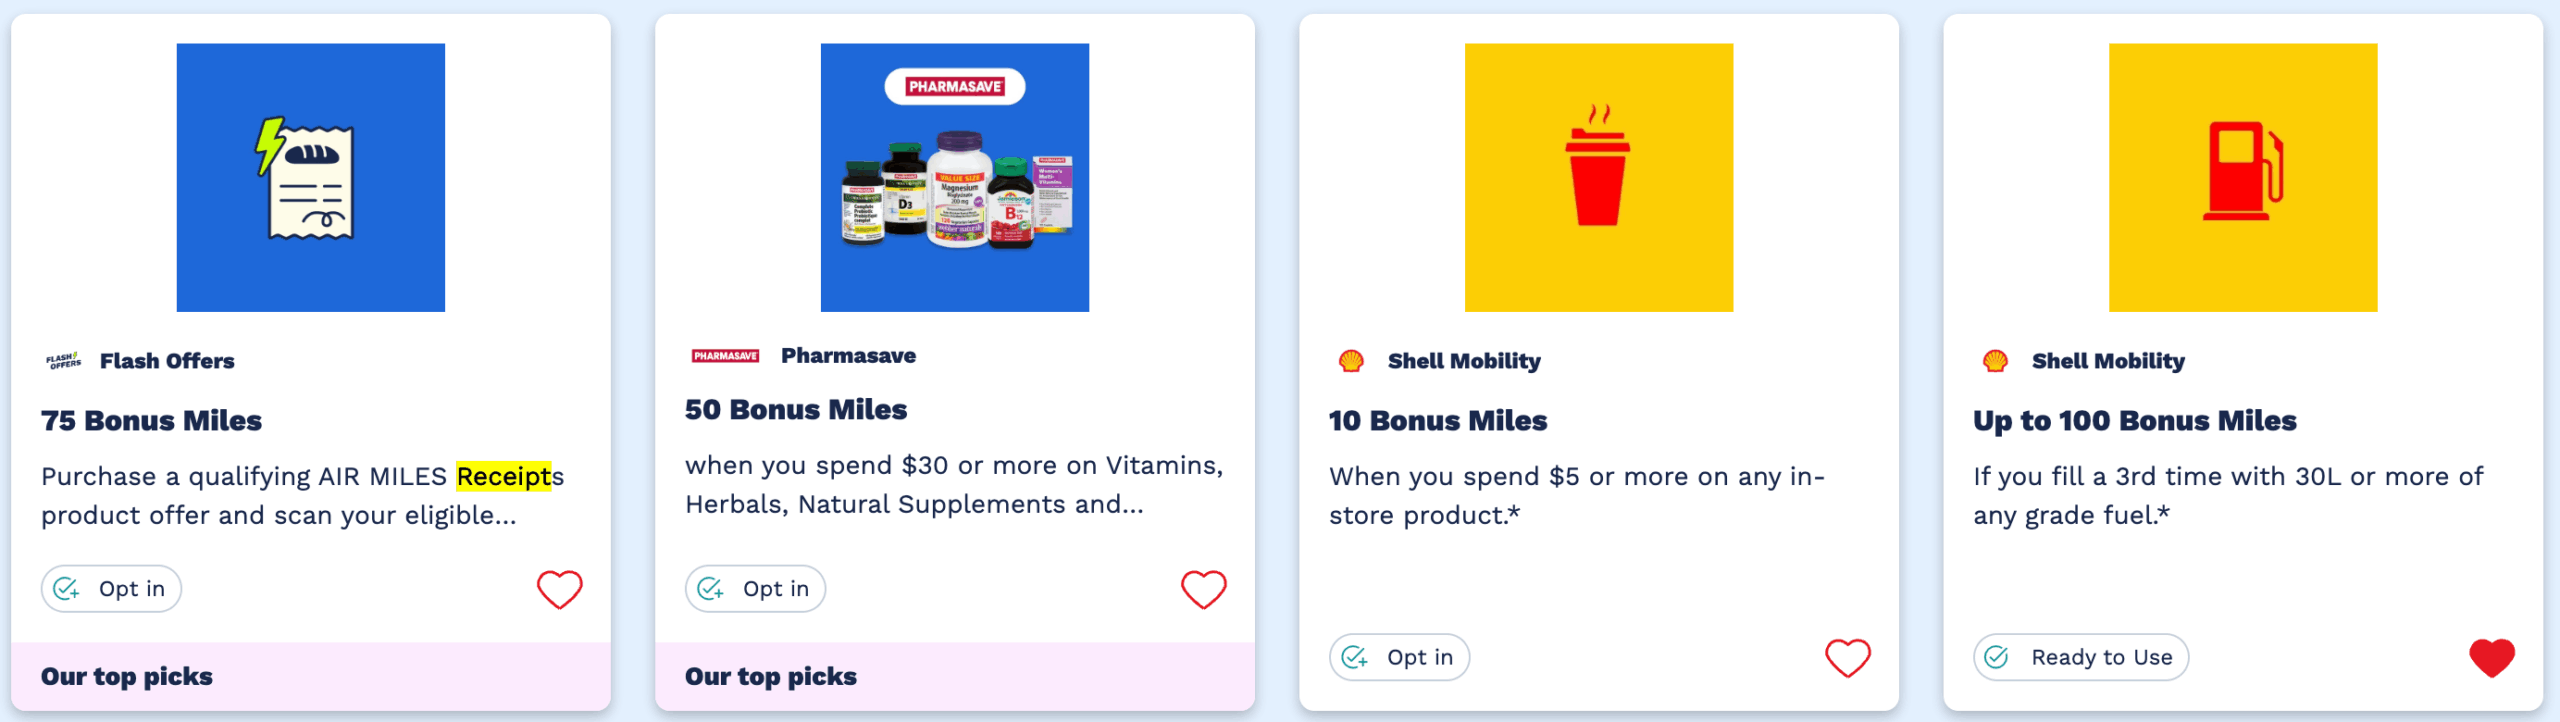
Task: Click the red fuel pump offer image
Action: tap(2243, 177)
